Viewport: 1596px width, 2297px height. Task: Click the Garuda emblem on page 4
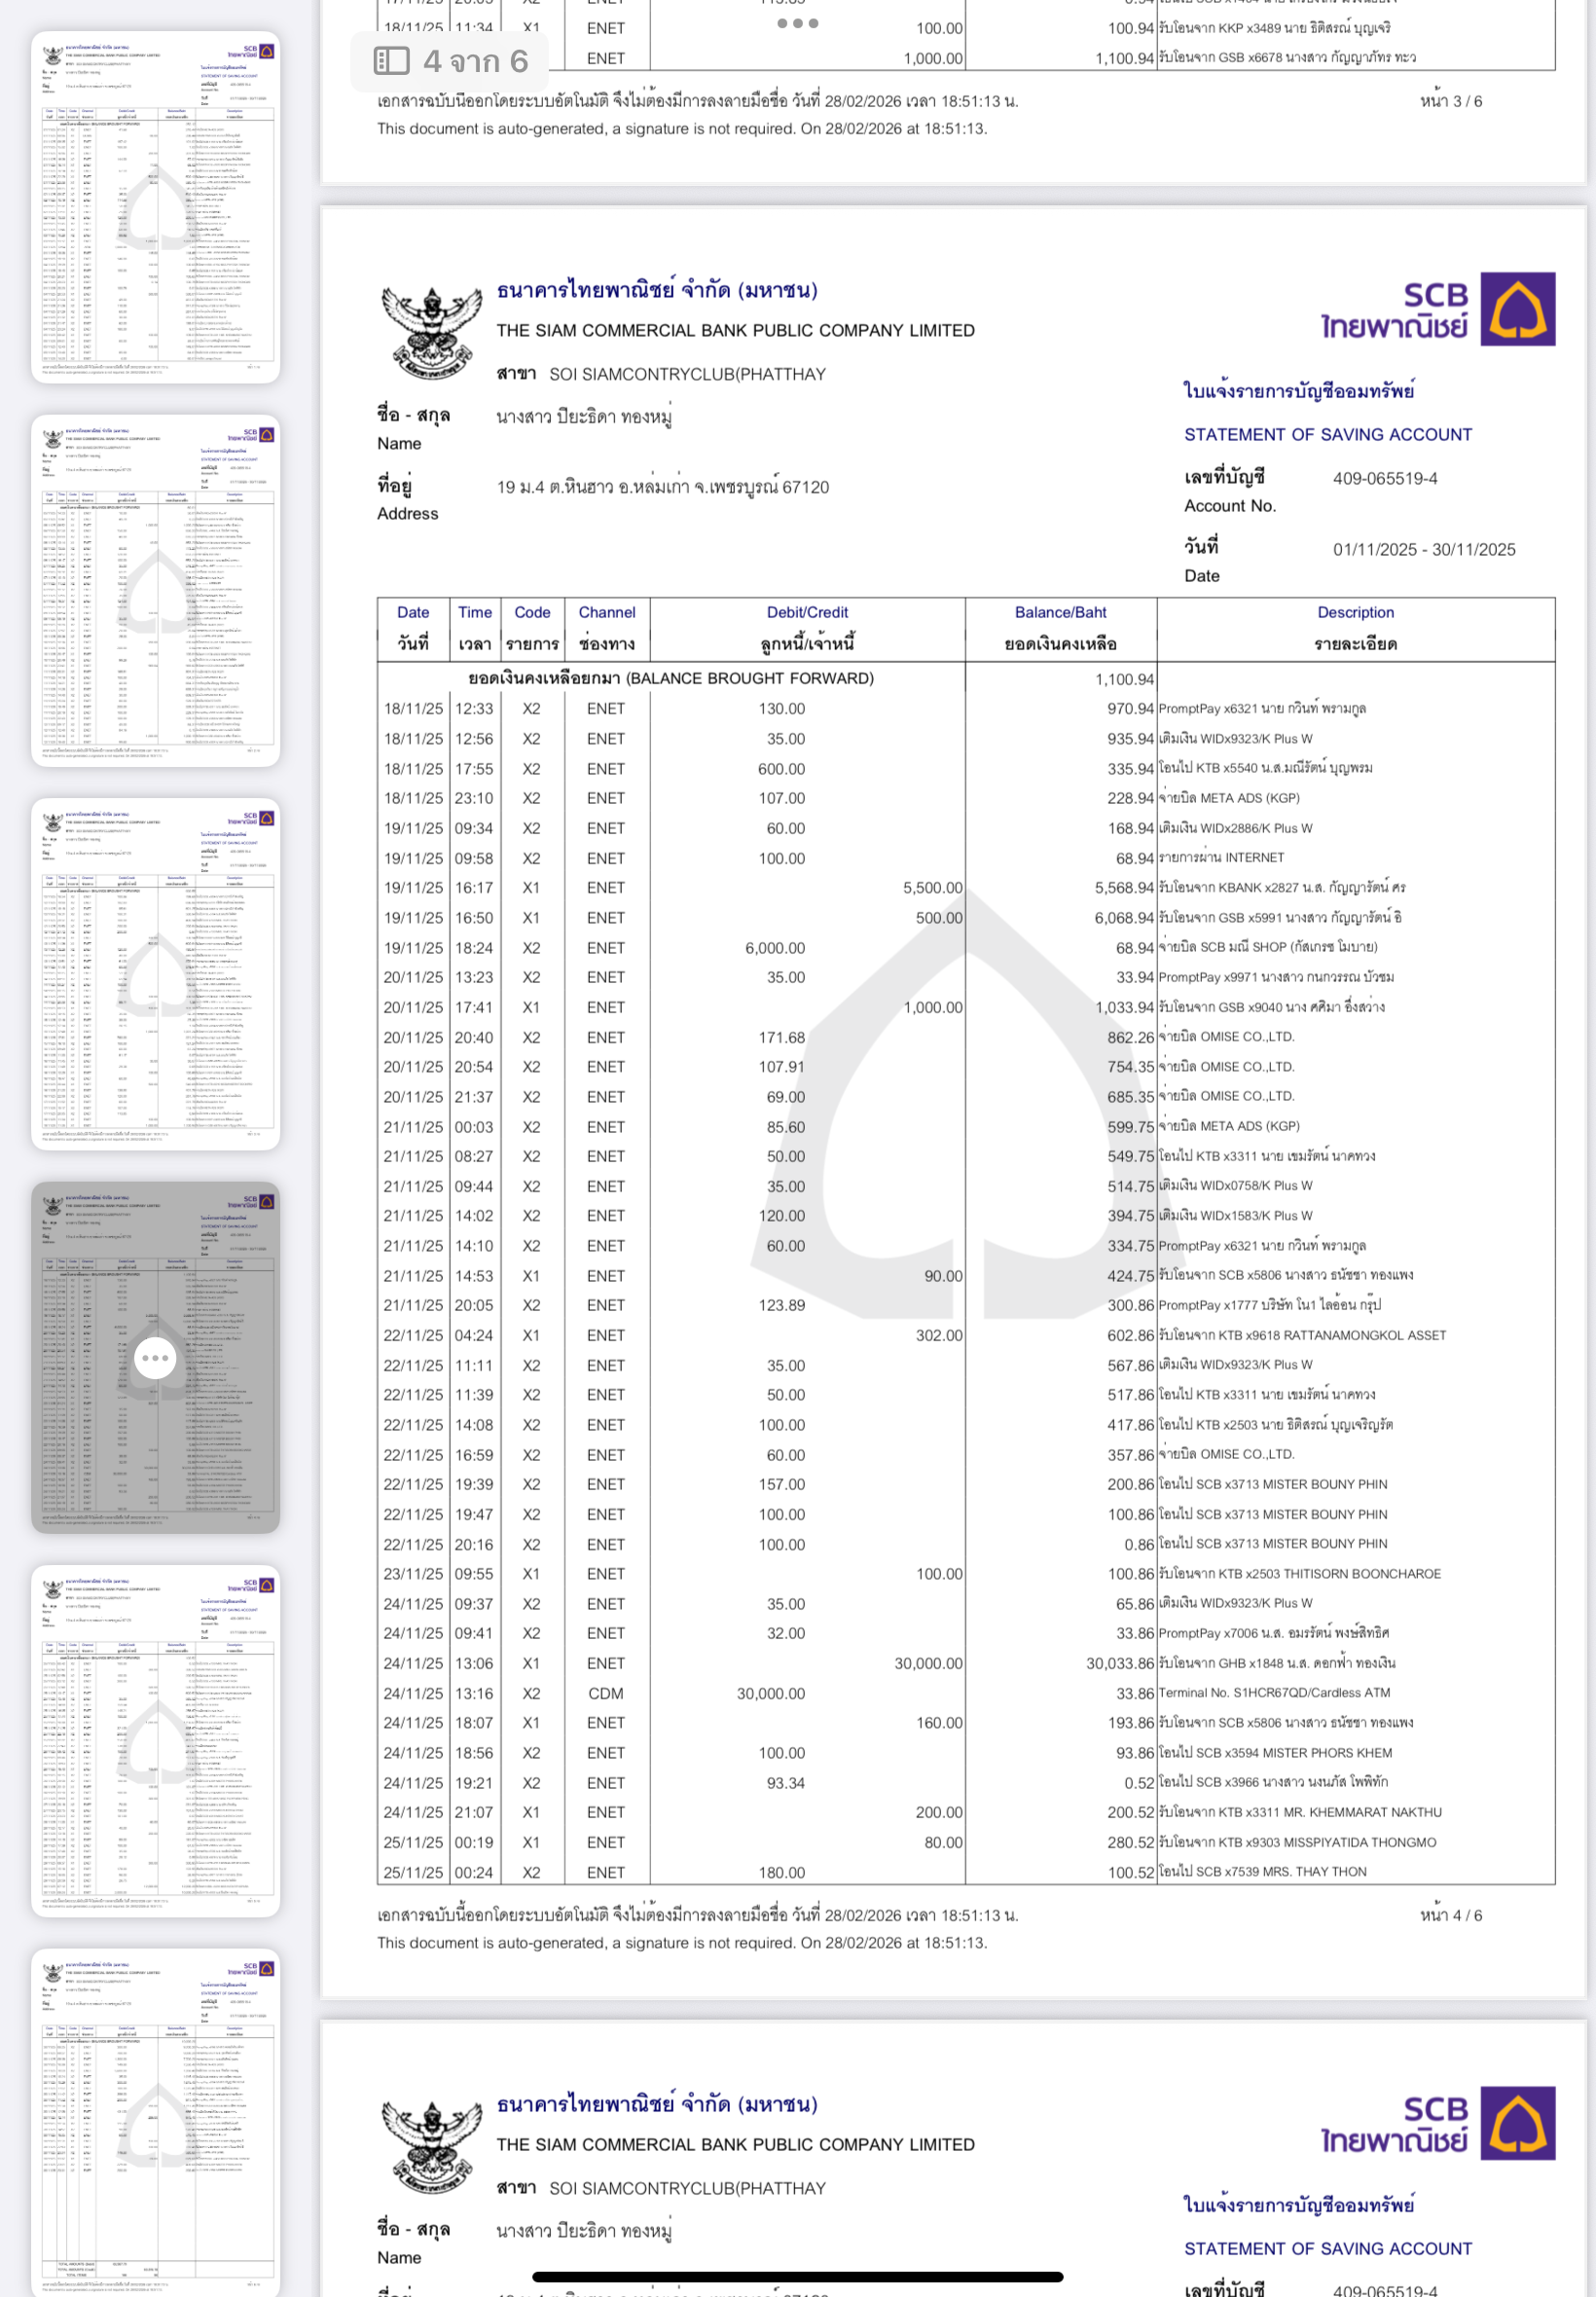(x=432, y=332)
